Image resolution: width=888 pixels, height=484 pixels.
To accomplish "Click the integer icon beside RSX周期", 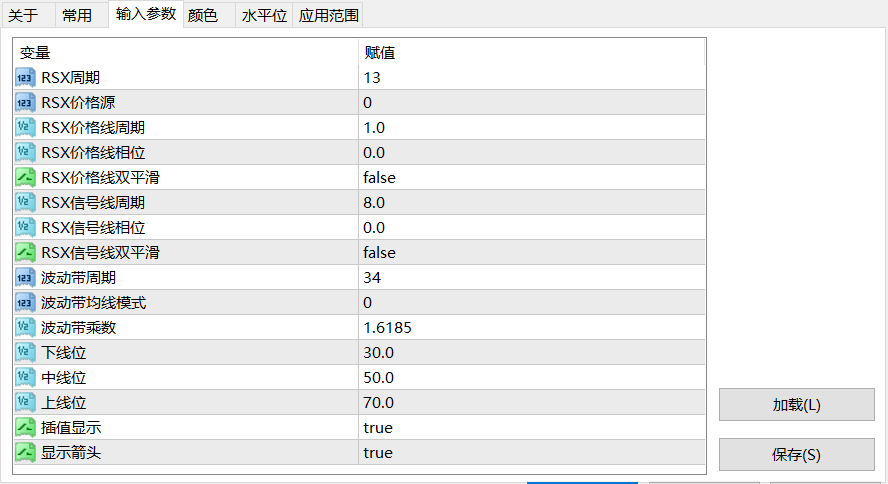I will pos(25,78).
